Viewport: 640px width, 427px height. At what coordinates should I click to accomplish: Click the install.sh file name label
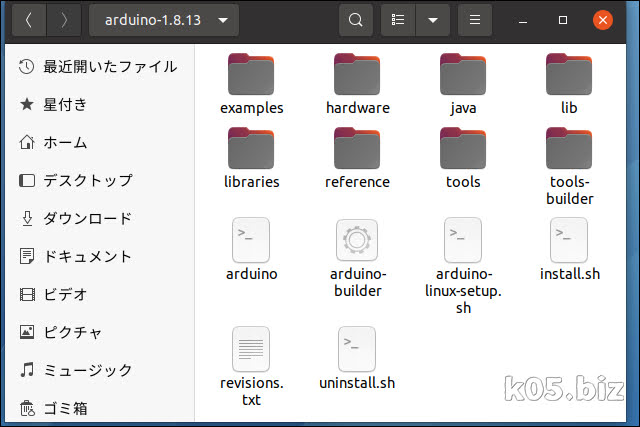pos(570,274)
